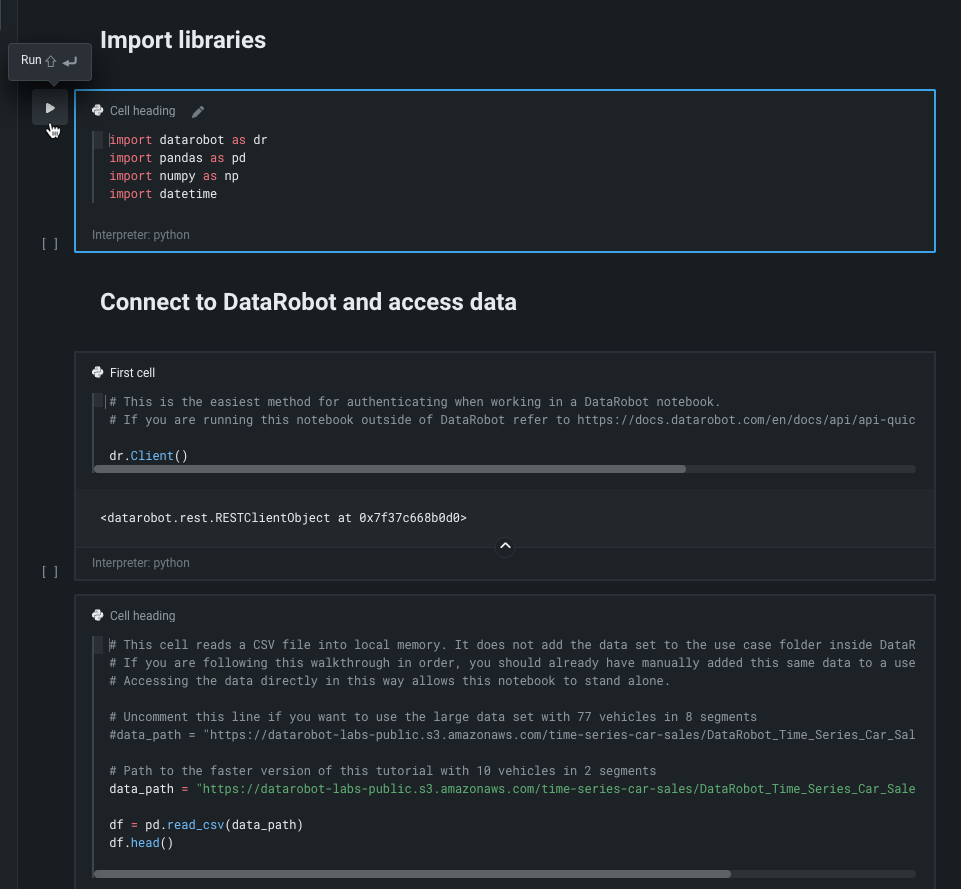The height and width of the screenshot is (889, 961).
Task: Click "Interpreter: python" under the RESTClientObject output
Action: (141, 563)
